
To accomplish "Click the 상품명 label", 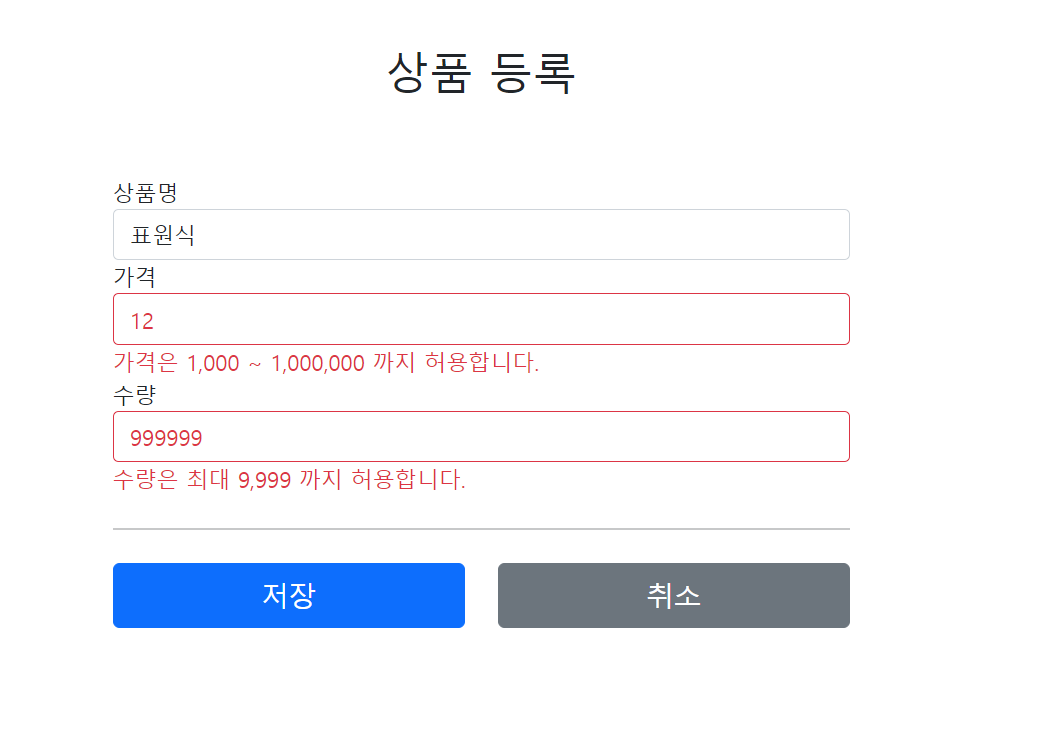I will [145, 193].
